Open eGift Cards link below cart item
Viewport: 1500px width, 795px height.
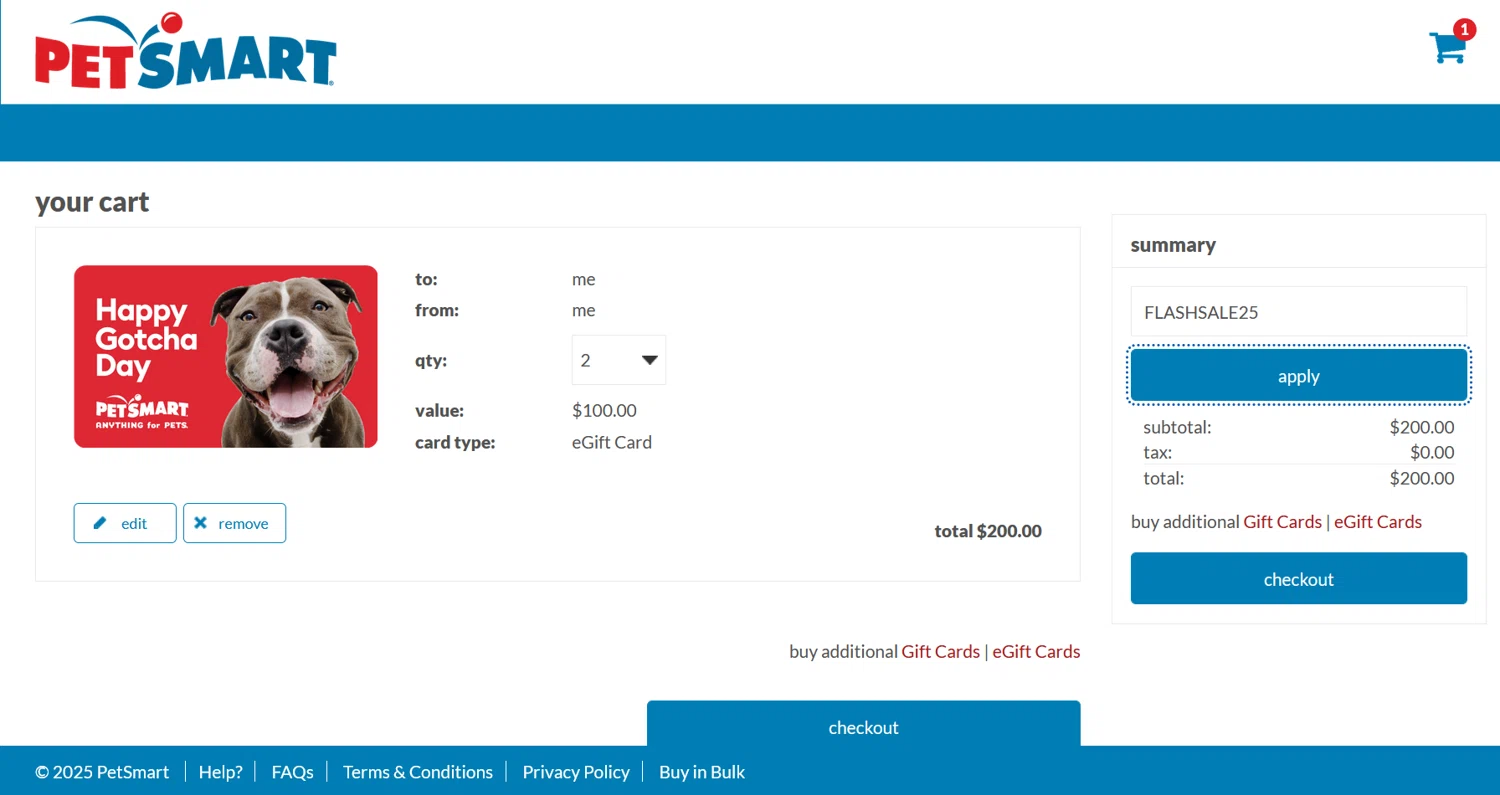(1036, 651)
